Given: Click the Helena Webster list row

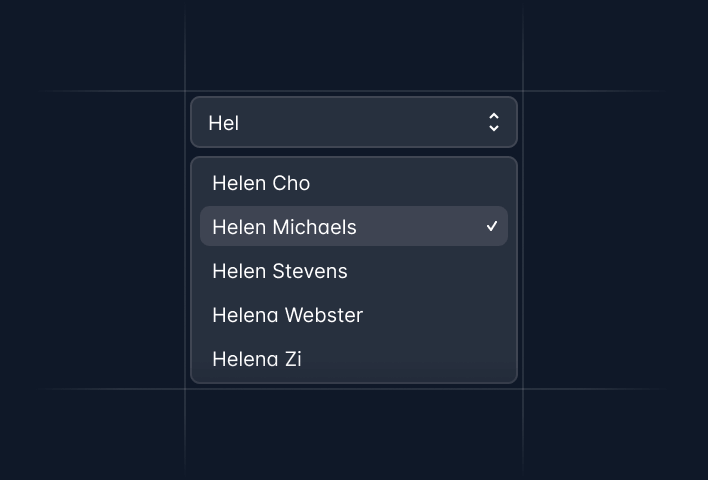Looking at the screenshot, I should [353, 315].
